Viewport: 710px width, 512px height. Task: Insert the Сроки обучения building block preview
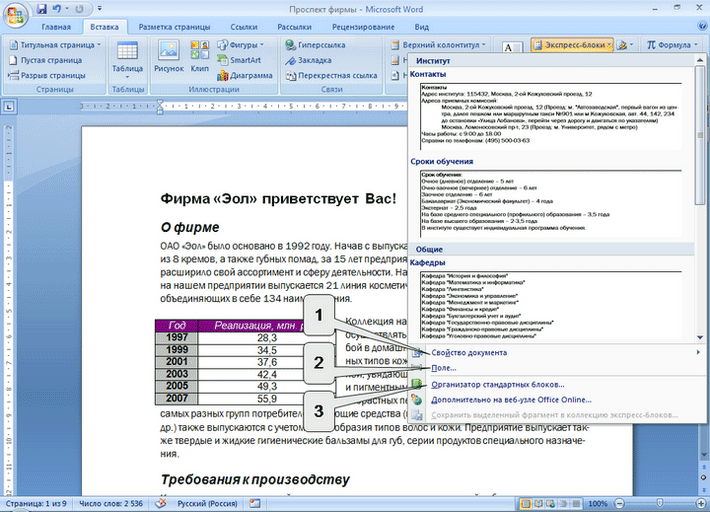(551, 203)
